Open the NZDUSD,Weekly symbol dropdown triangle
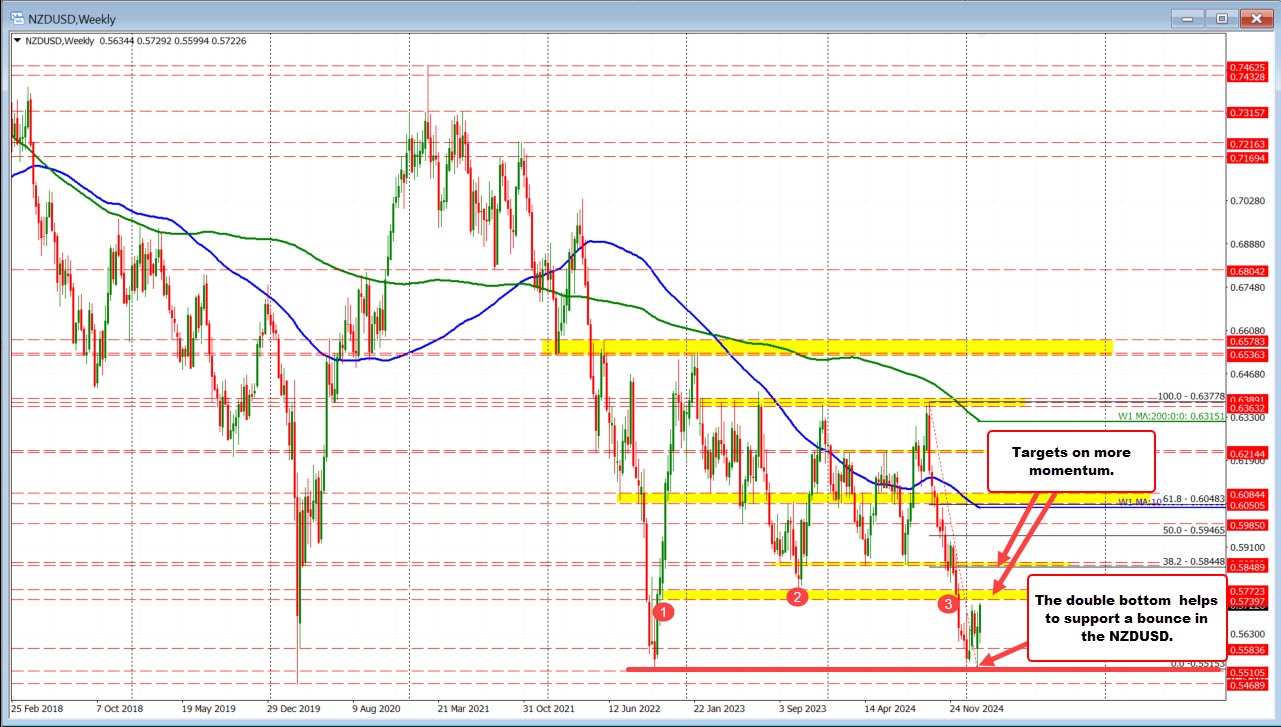This screenshot has width=1281, height=727. [17, 41]
